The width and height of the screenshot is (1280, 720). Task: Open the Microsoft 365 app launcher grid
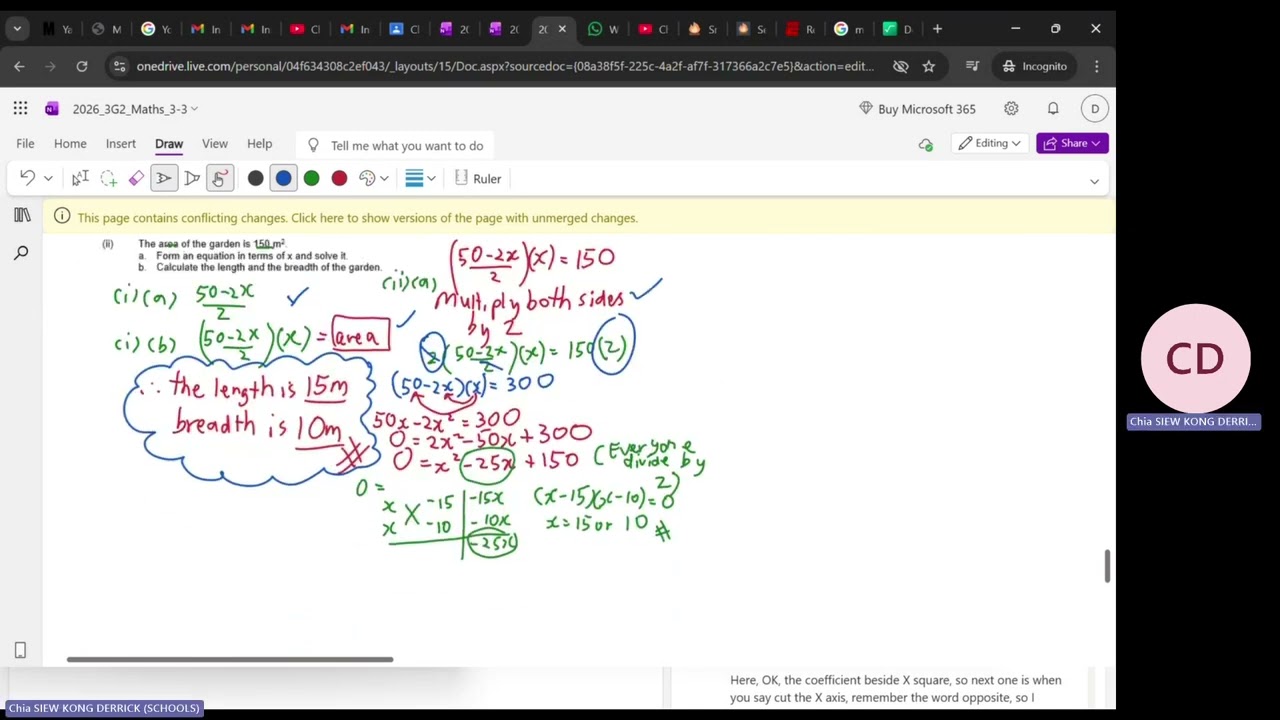pos(20,108)
